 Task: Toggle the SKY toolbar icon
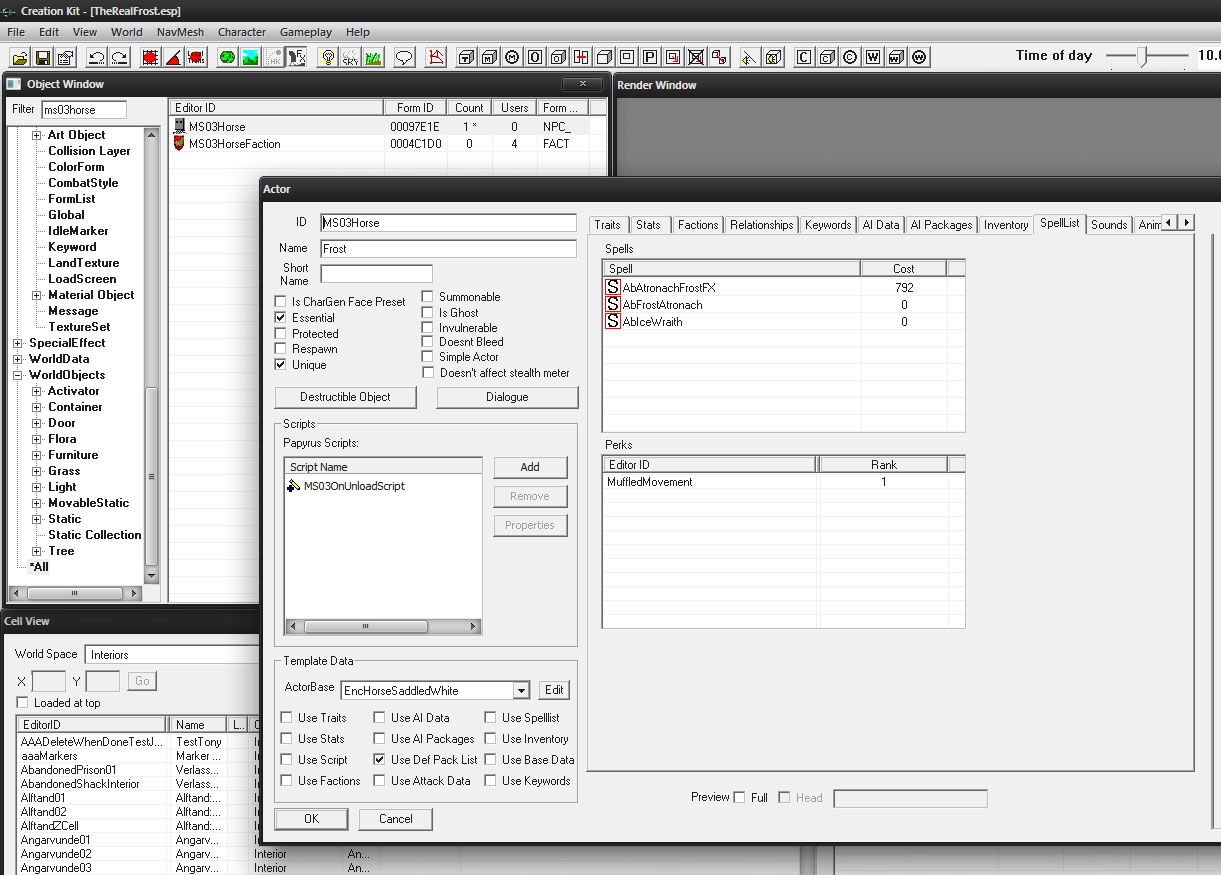350,57
